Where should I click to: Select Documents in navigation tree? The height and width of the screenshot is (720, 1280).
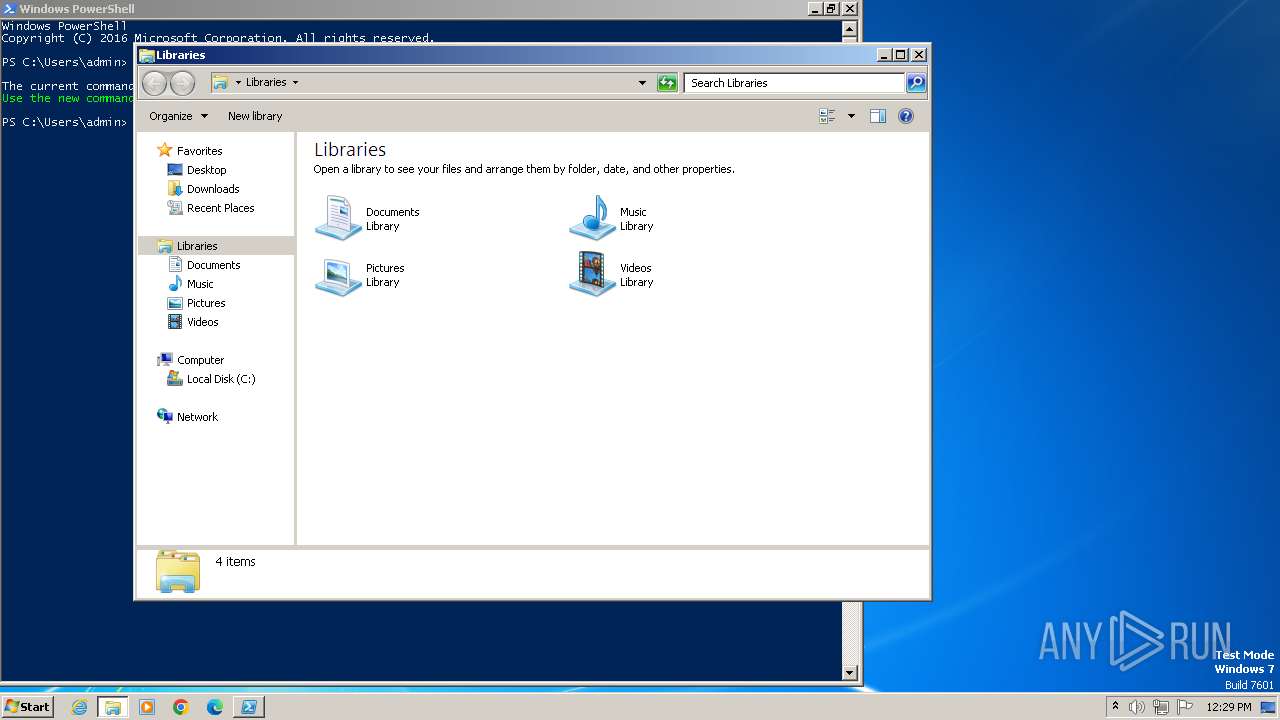[x=213, y=265]
